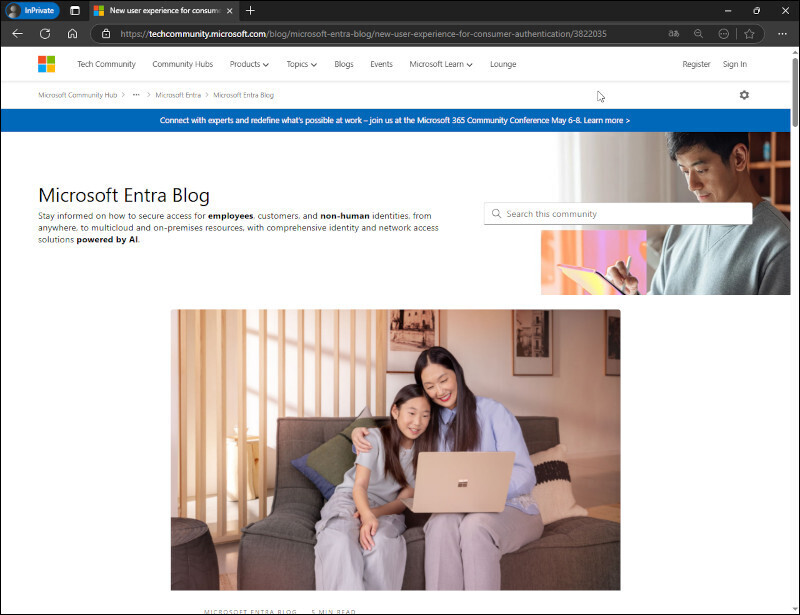
Task: Click the Register link
Action: coord(696,64)
